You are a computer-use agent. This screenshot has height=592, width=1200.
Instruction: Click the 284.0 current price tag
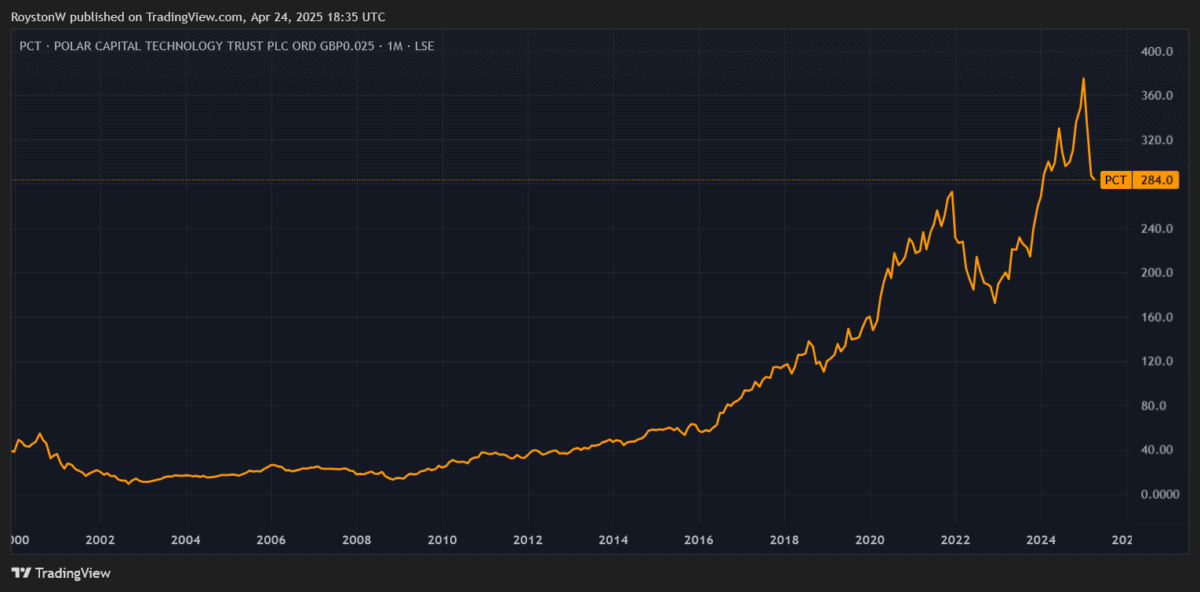[x=1156, y=181]
